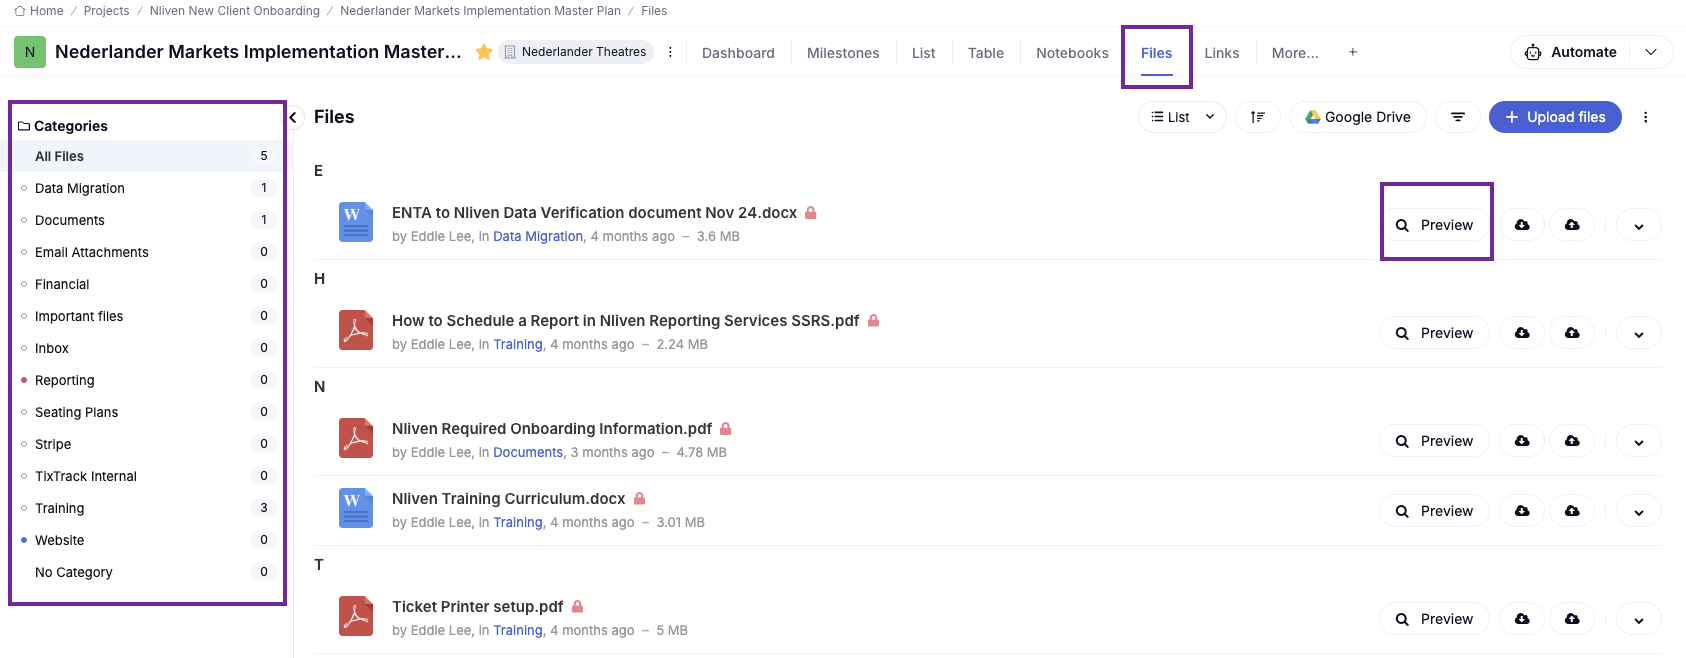Open Nliven New Client Onboarding breadcrumb

coord(235,11)
